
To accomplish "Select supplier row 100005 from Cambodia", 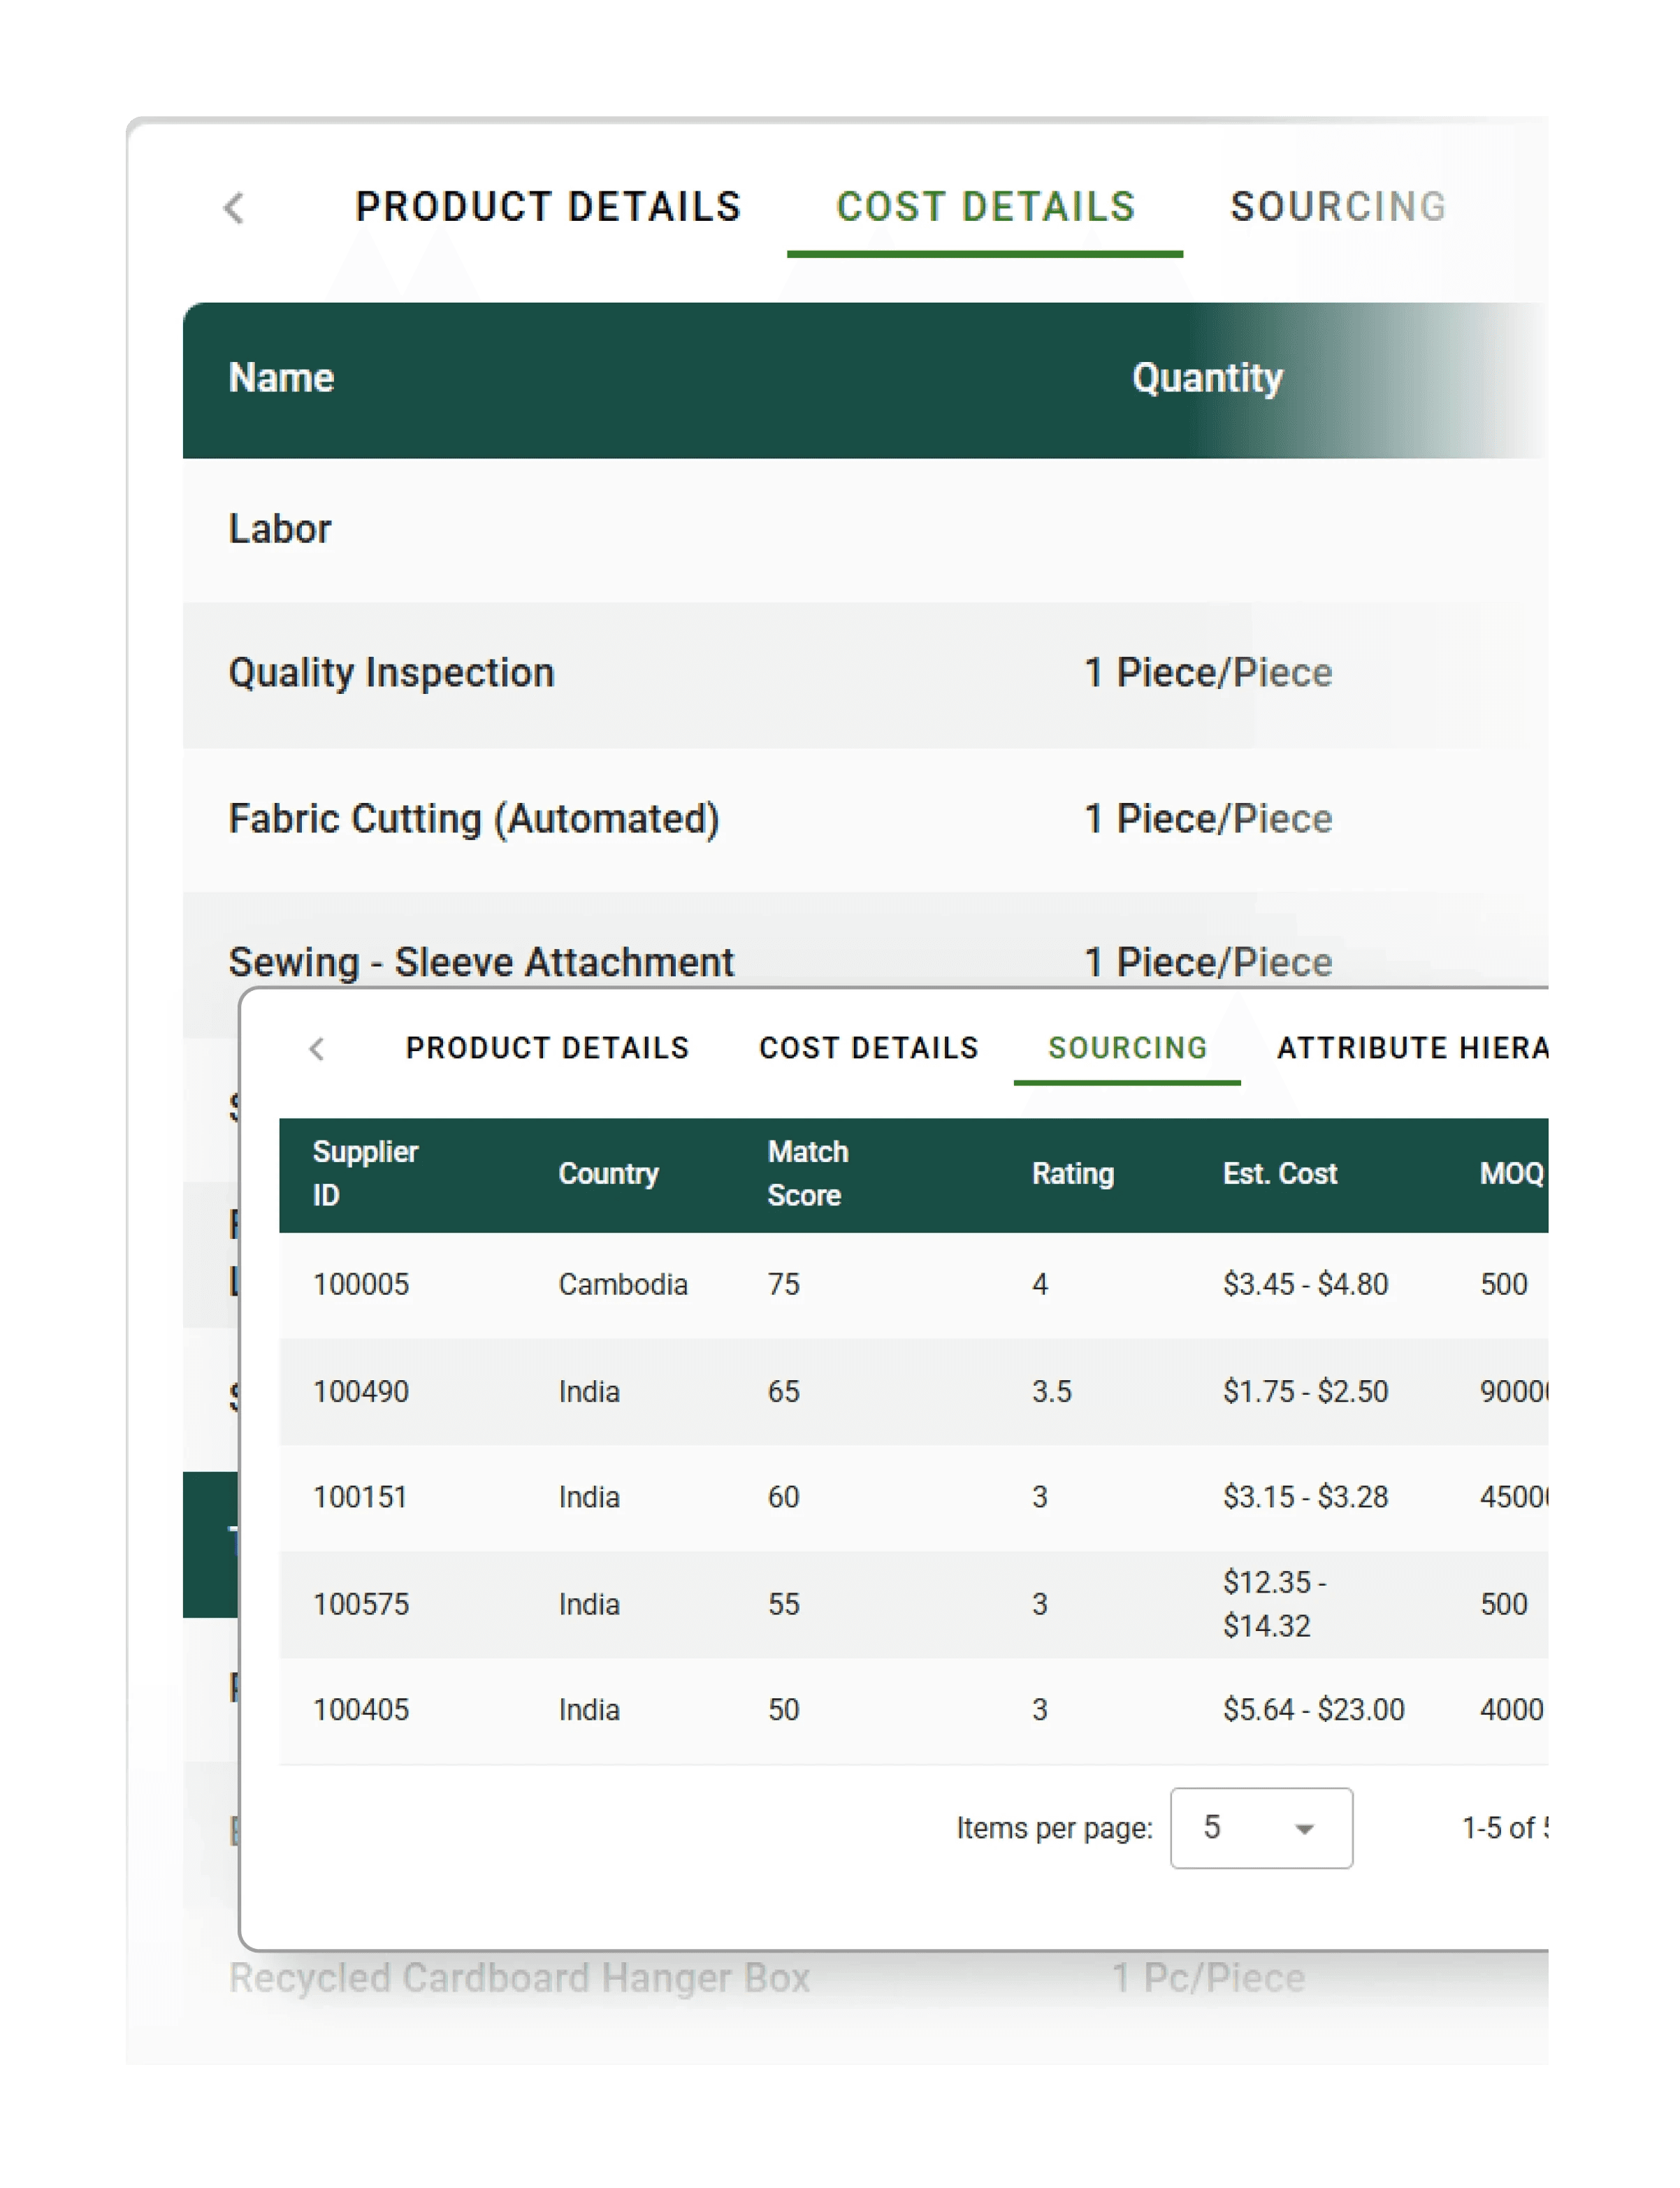I will [361, 1284].
